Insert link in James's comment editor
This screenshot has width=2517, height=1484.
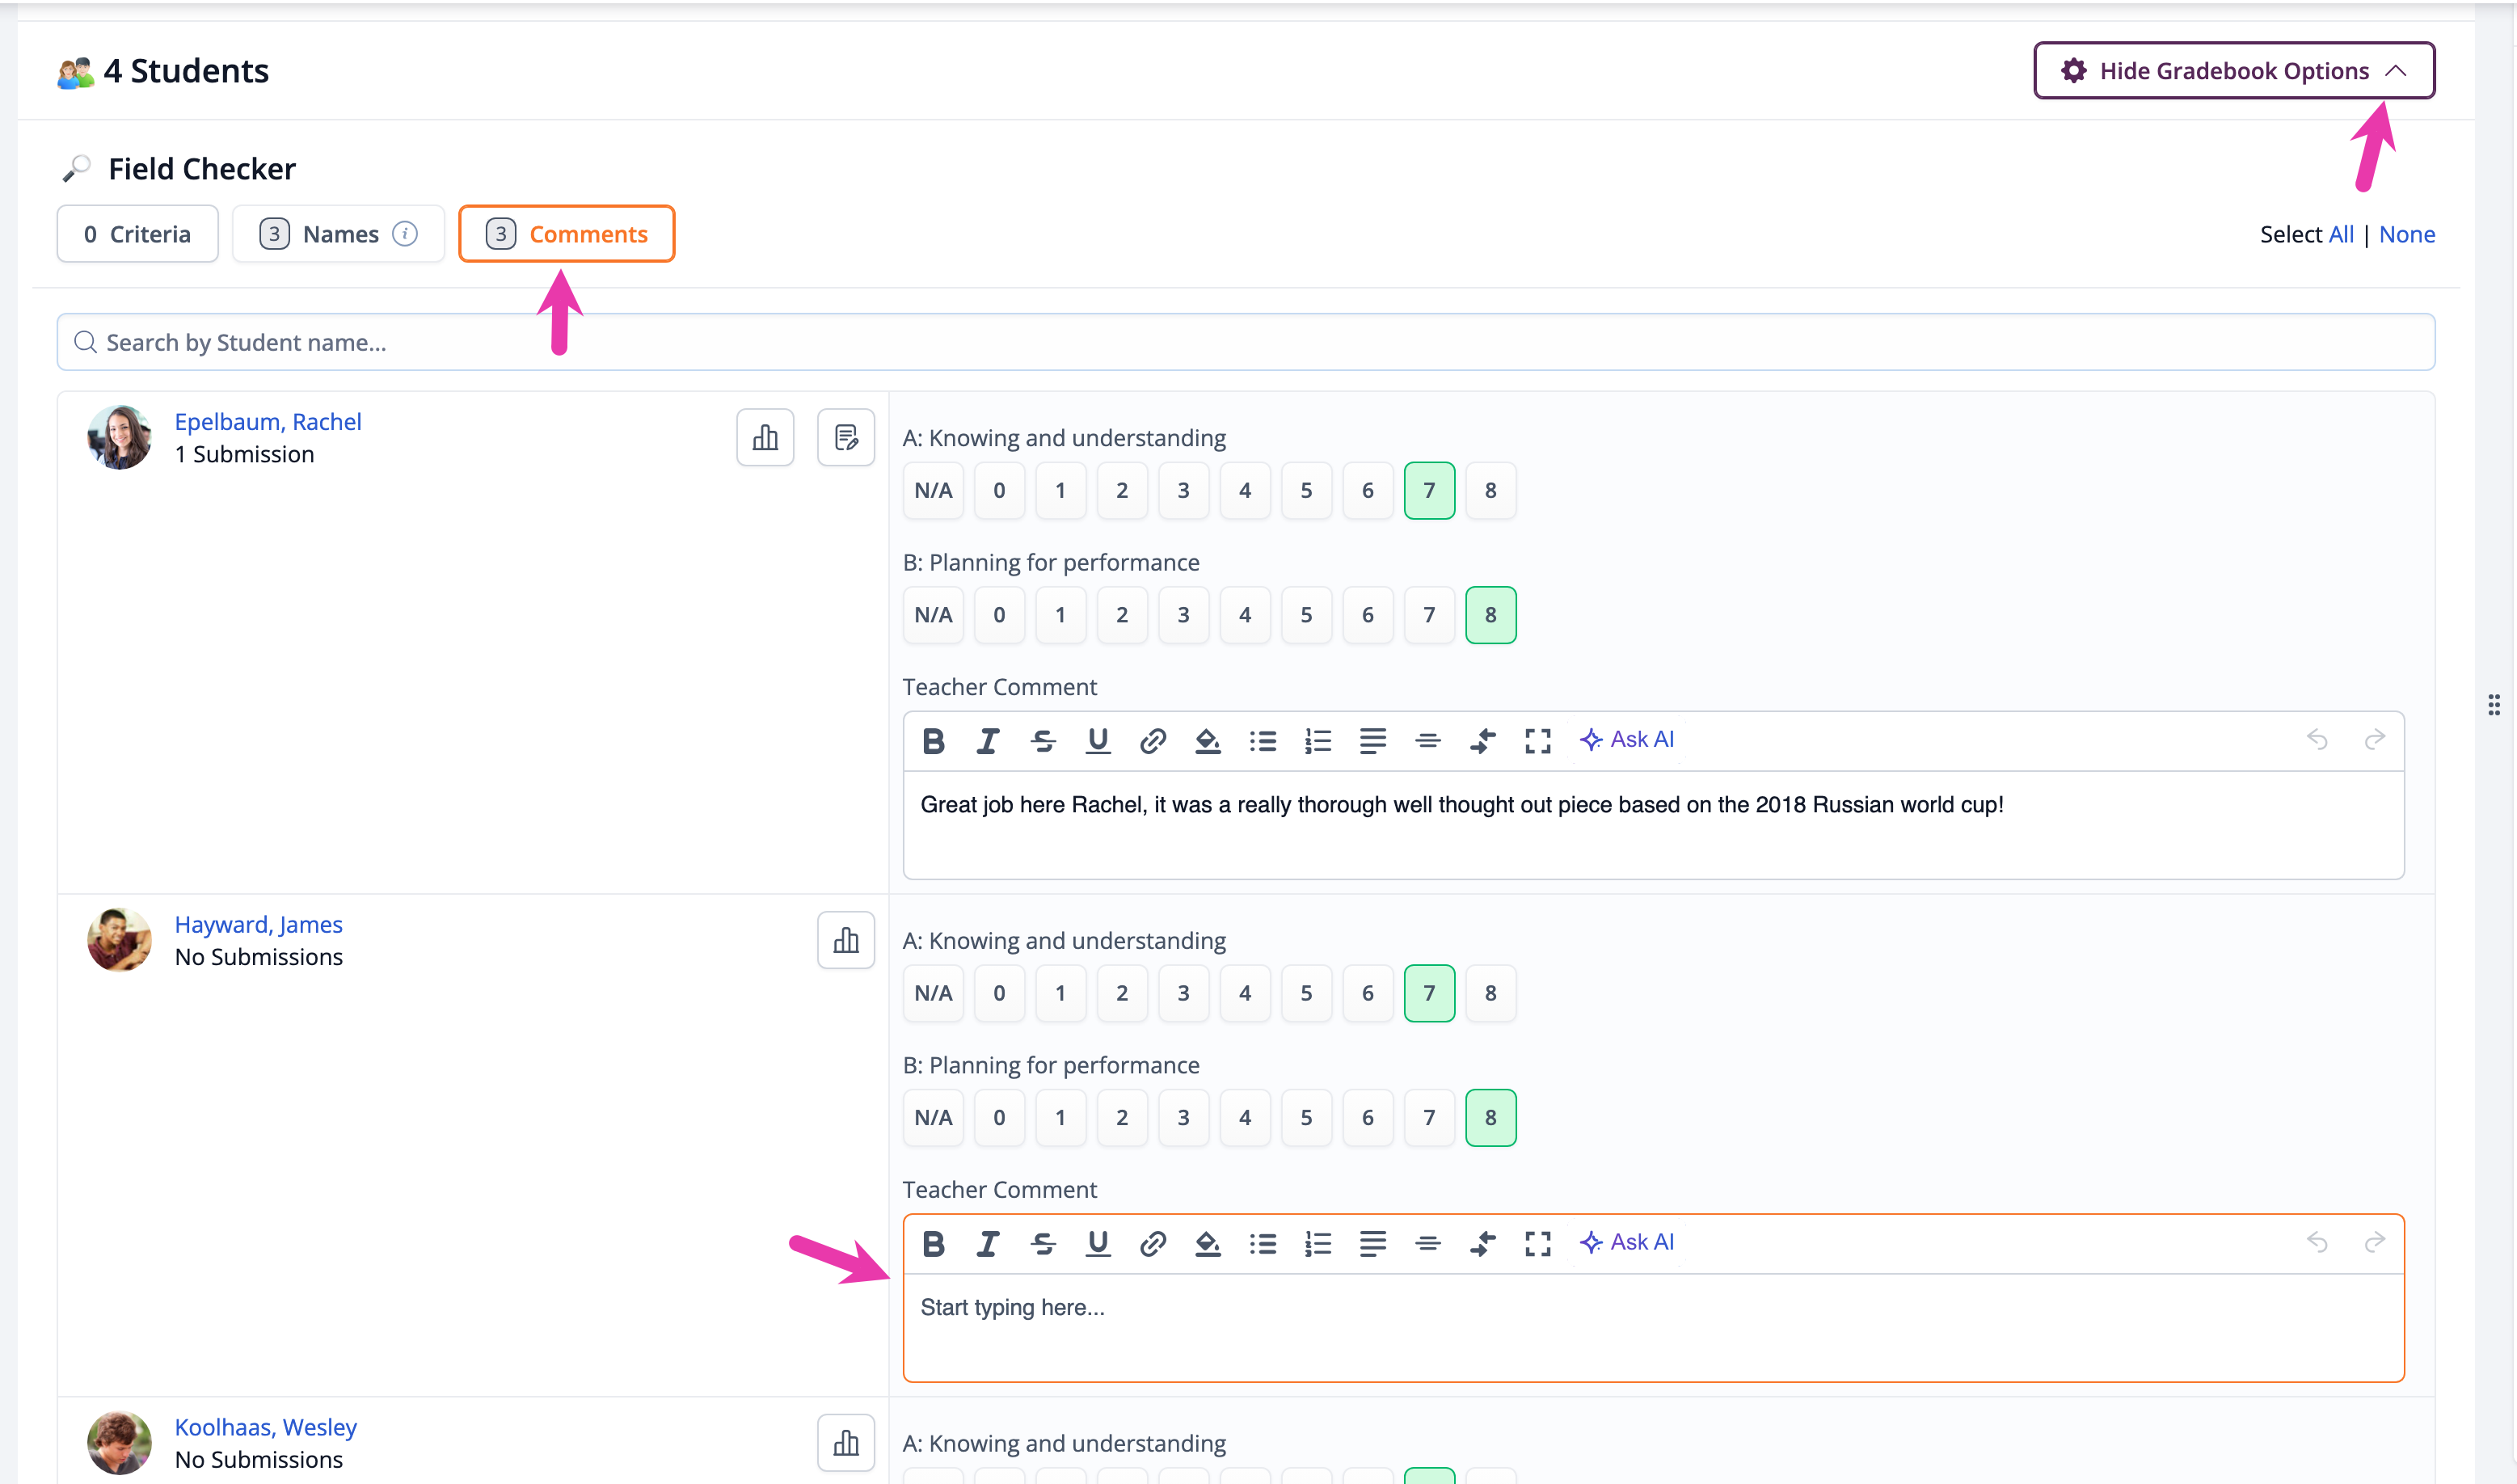point(1153,1244)
